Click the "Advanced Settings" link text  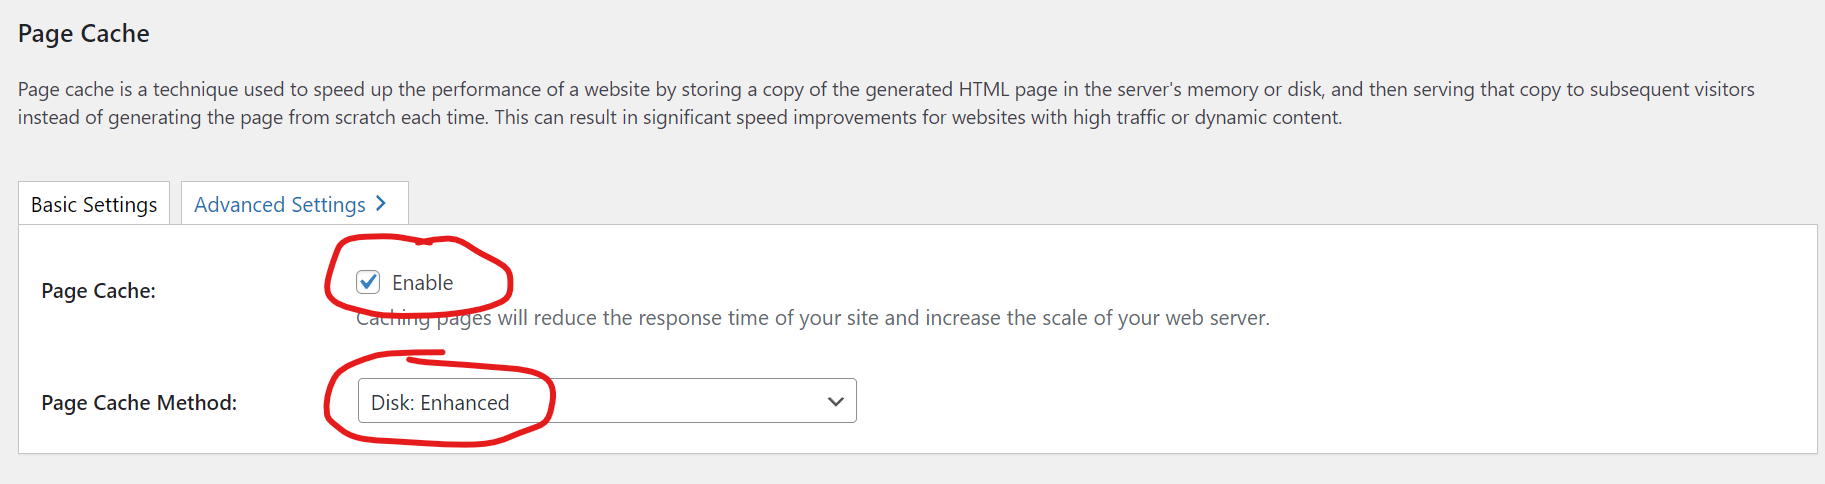pyautogui.click(x=280, y=204)
